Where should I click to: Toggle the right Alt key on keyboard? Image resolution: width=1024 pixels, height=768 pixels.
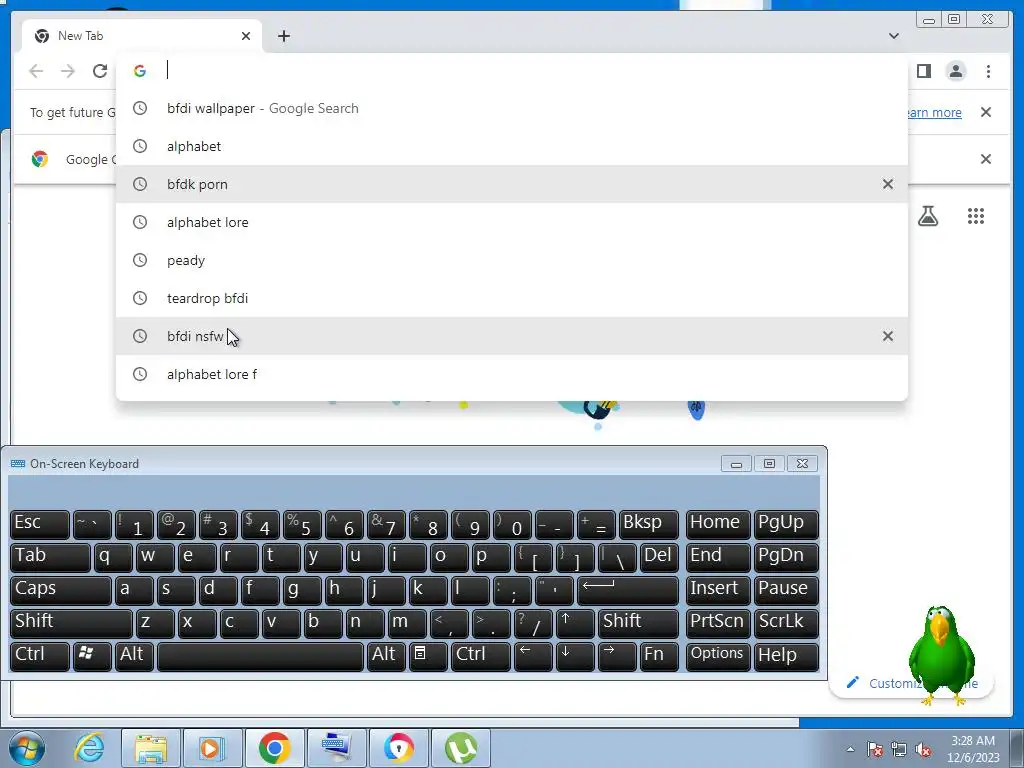(386, 656)
